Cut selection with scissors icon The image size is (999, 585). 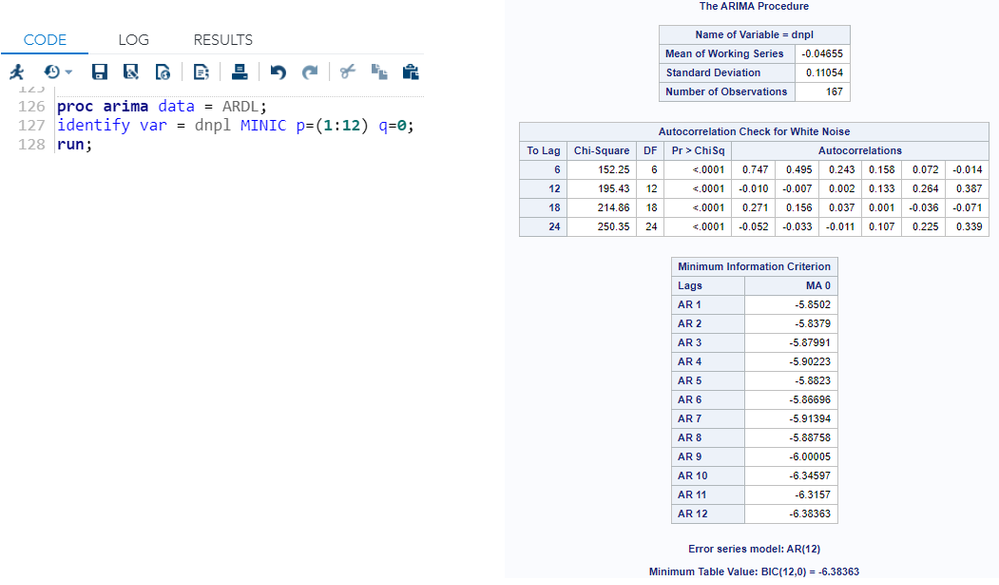click(x=347, y=71)
